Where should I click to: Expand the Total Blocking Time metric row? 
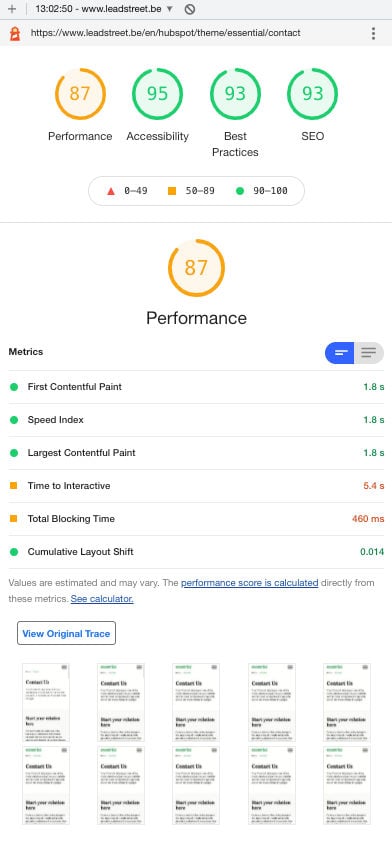196,519
